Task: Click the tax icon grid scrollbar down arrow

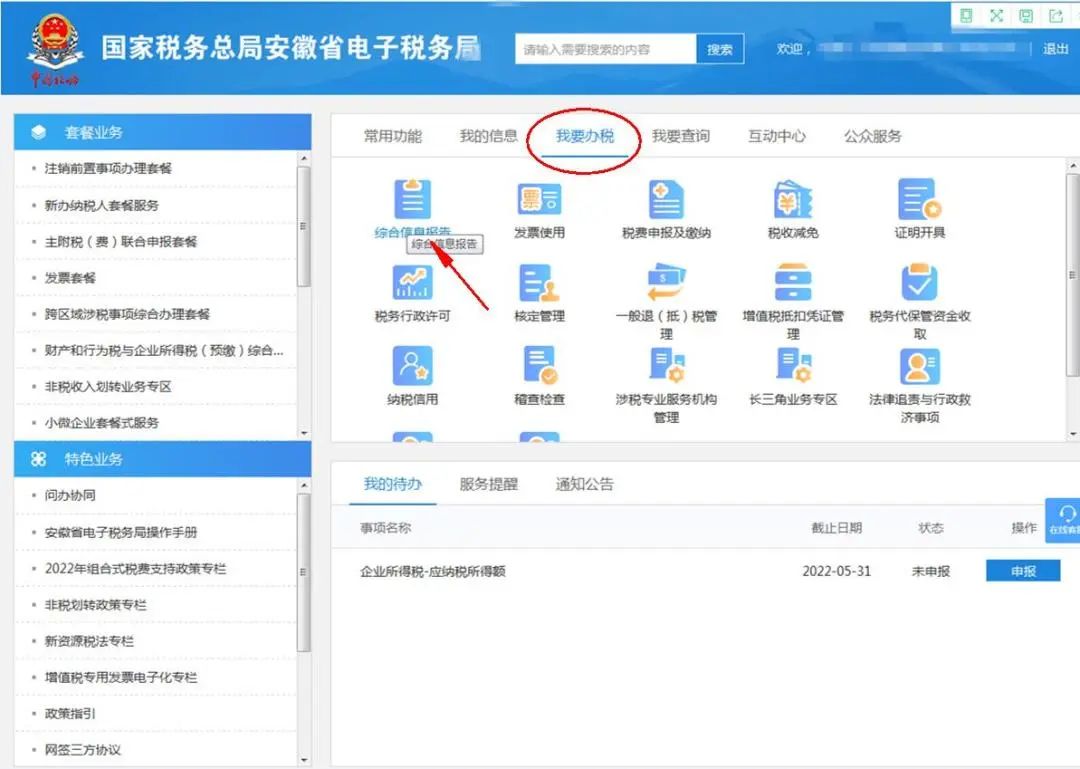Action: [x=1072, y=434]
